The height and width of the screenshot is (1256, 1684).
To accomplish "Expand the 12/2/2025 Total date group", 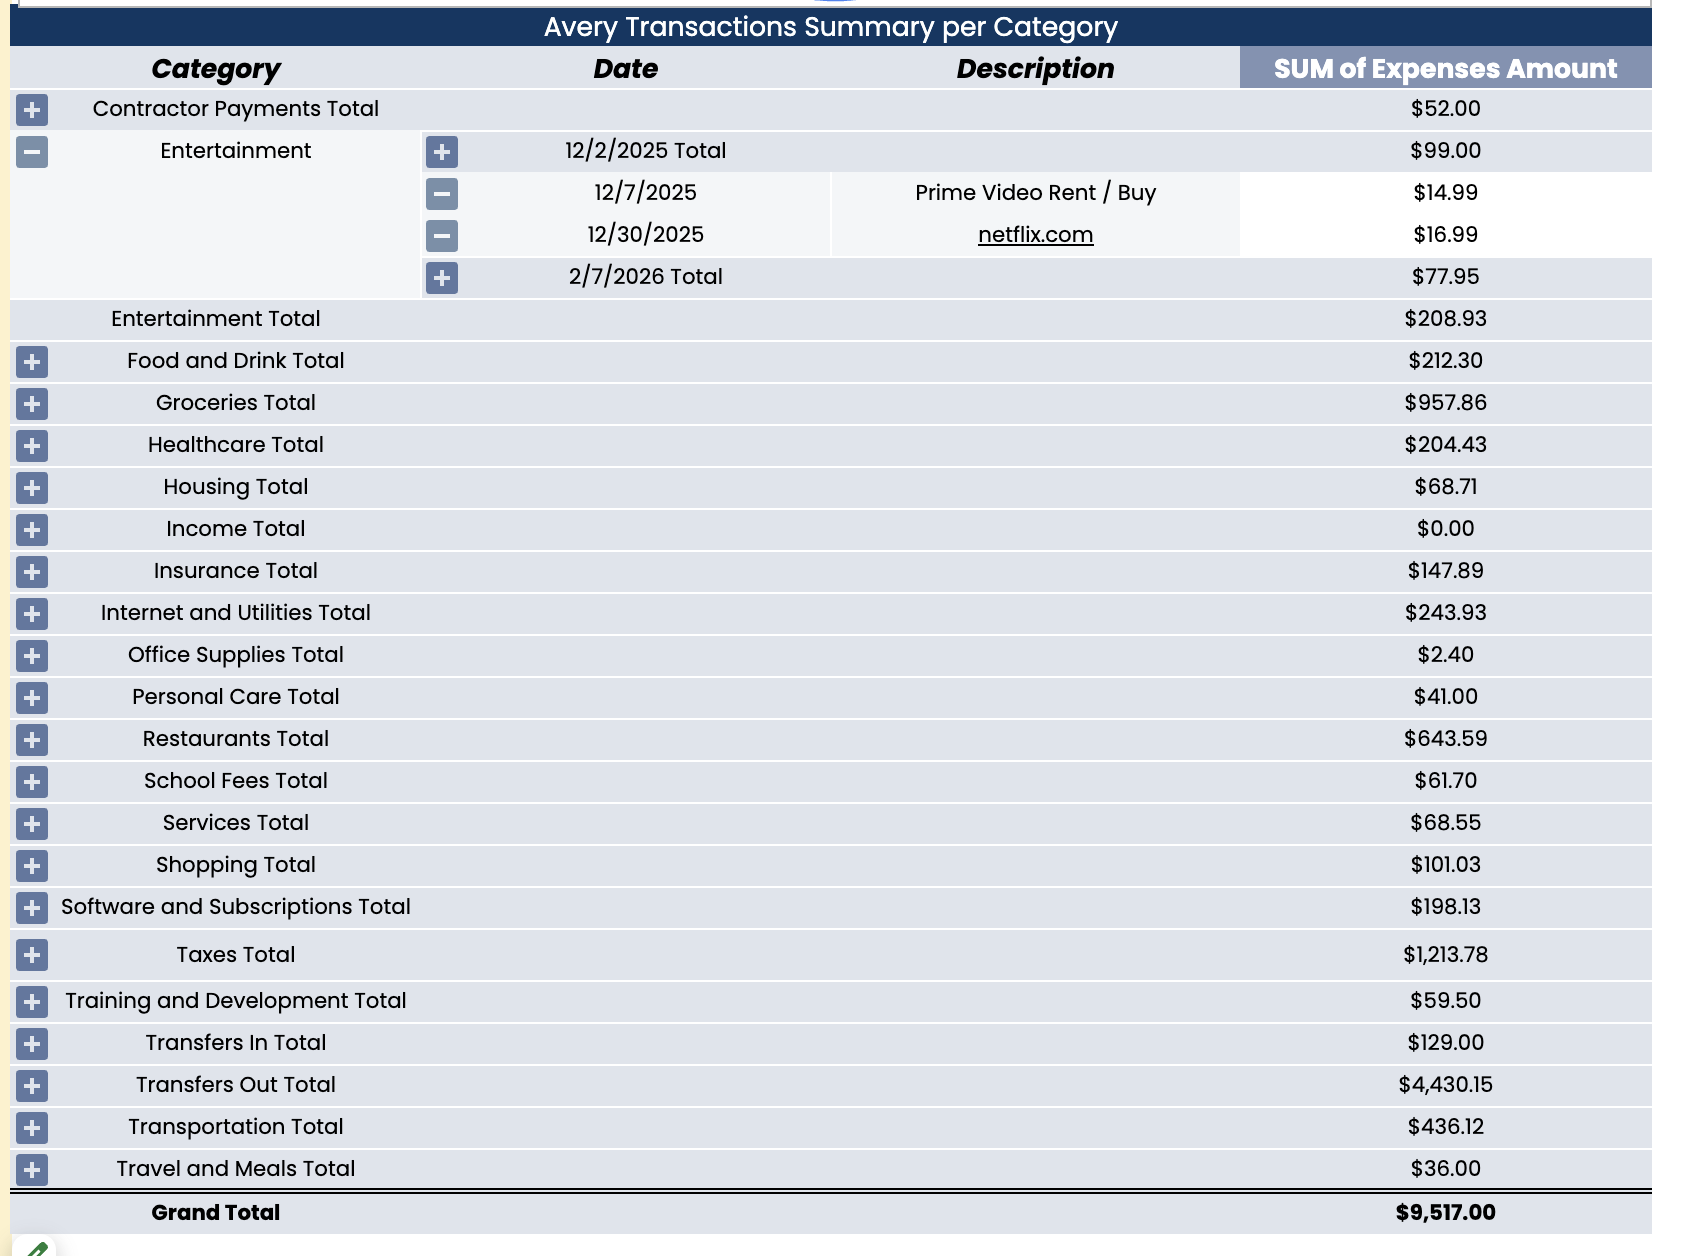I will [440, 152].
